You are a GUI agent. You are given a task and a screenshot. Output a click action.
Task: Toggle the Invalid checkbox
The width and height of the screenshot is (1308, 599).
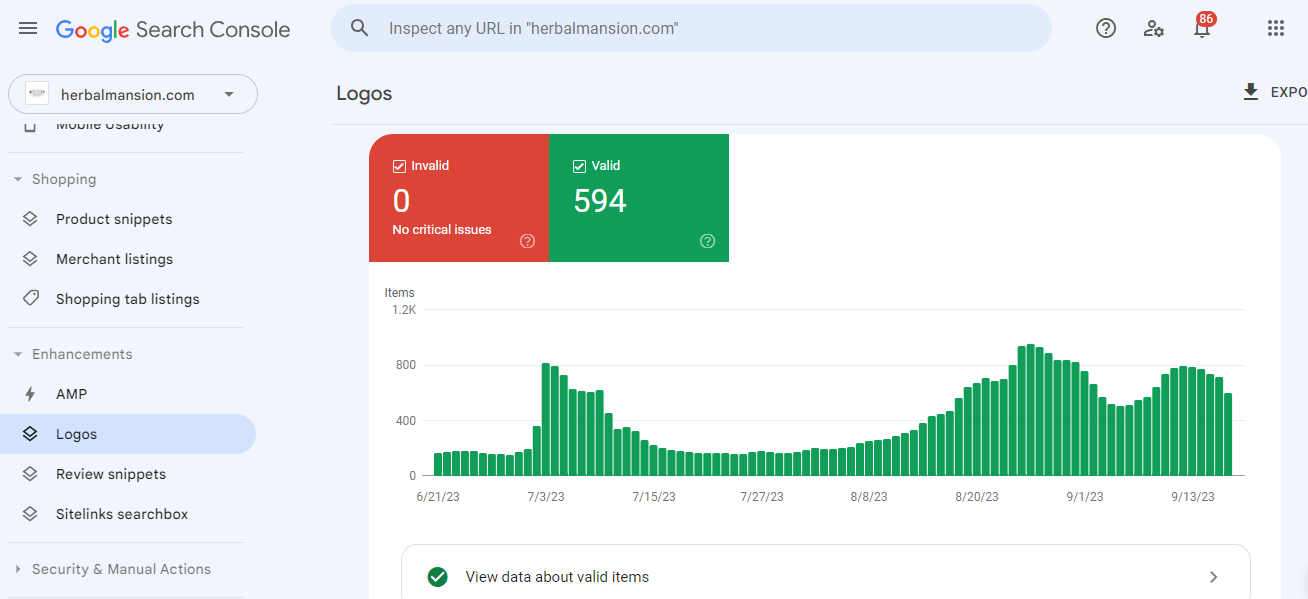tap(399, 166)
